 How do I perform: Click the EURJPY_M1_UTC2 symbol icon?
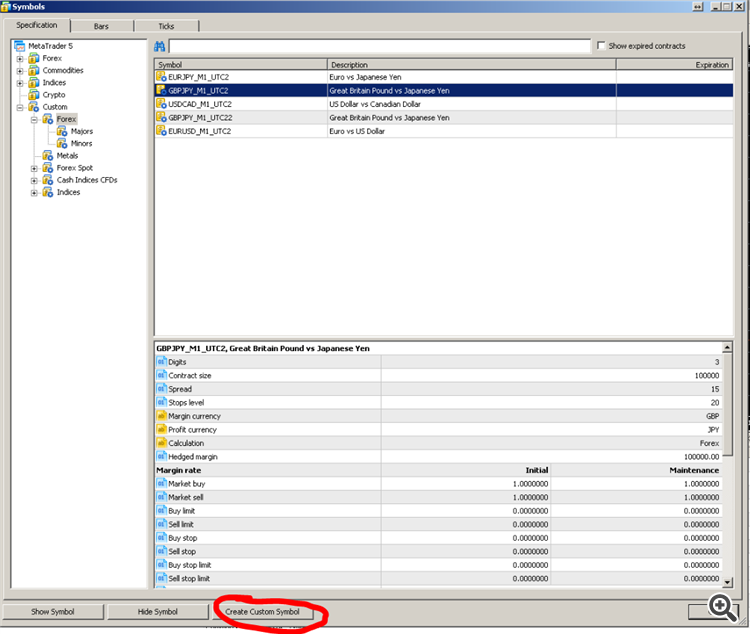[x=161, y=77]
